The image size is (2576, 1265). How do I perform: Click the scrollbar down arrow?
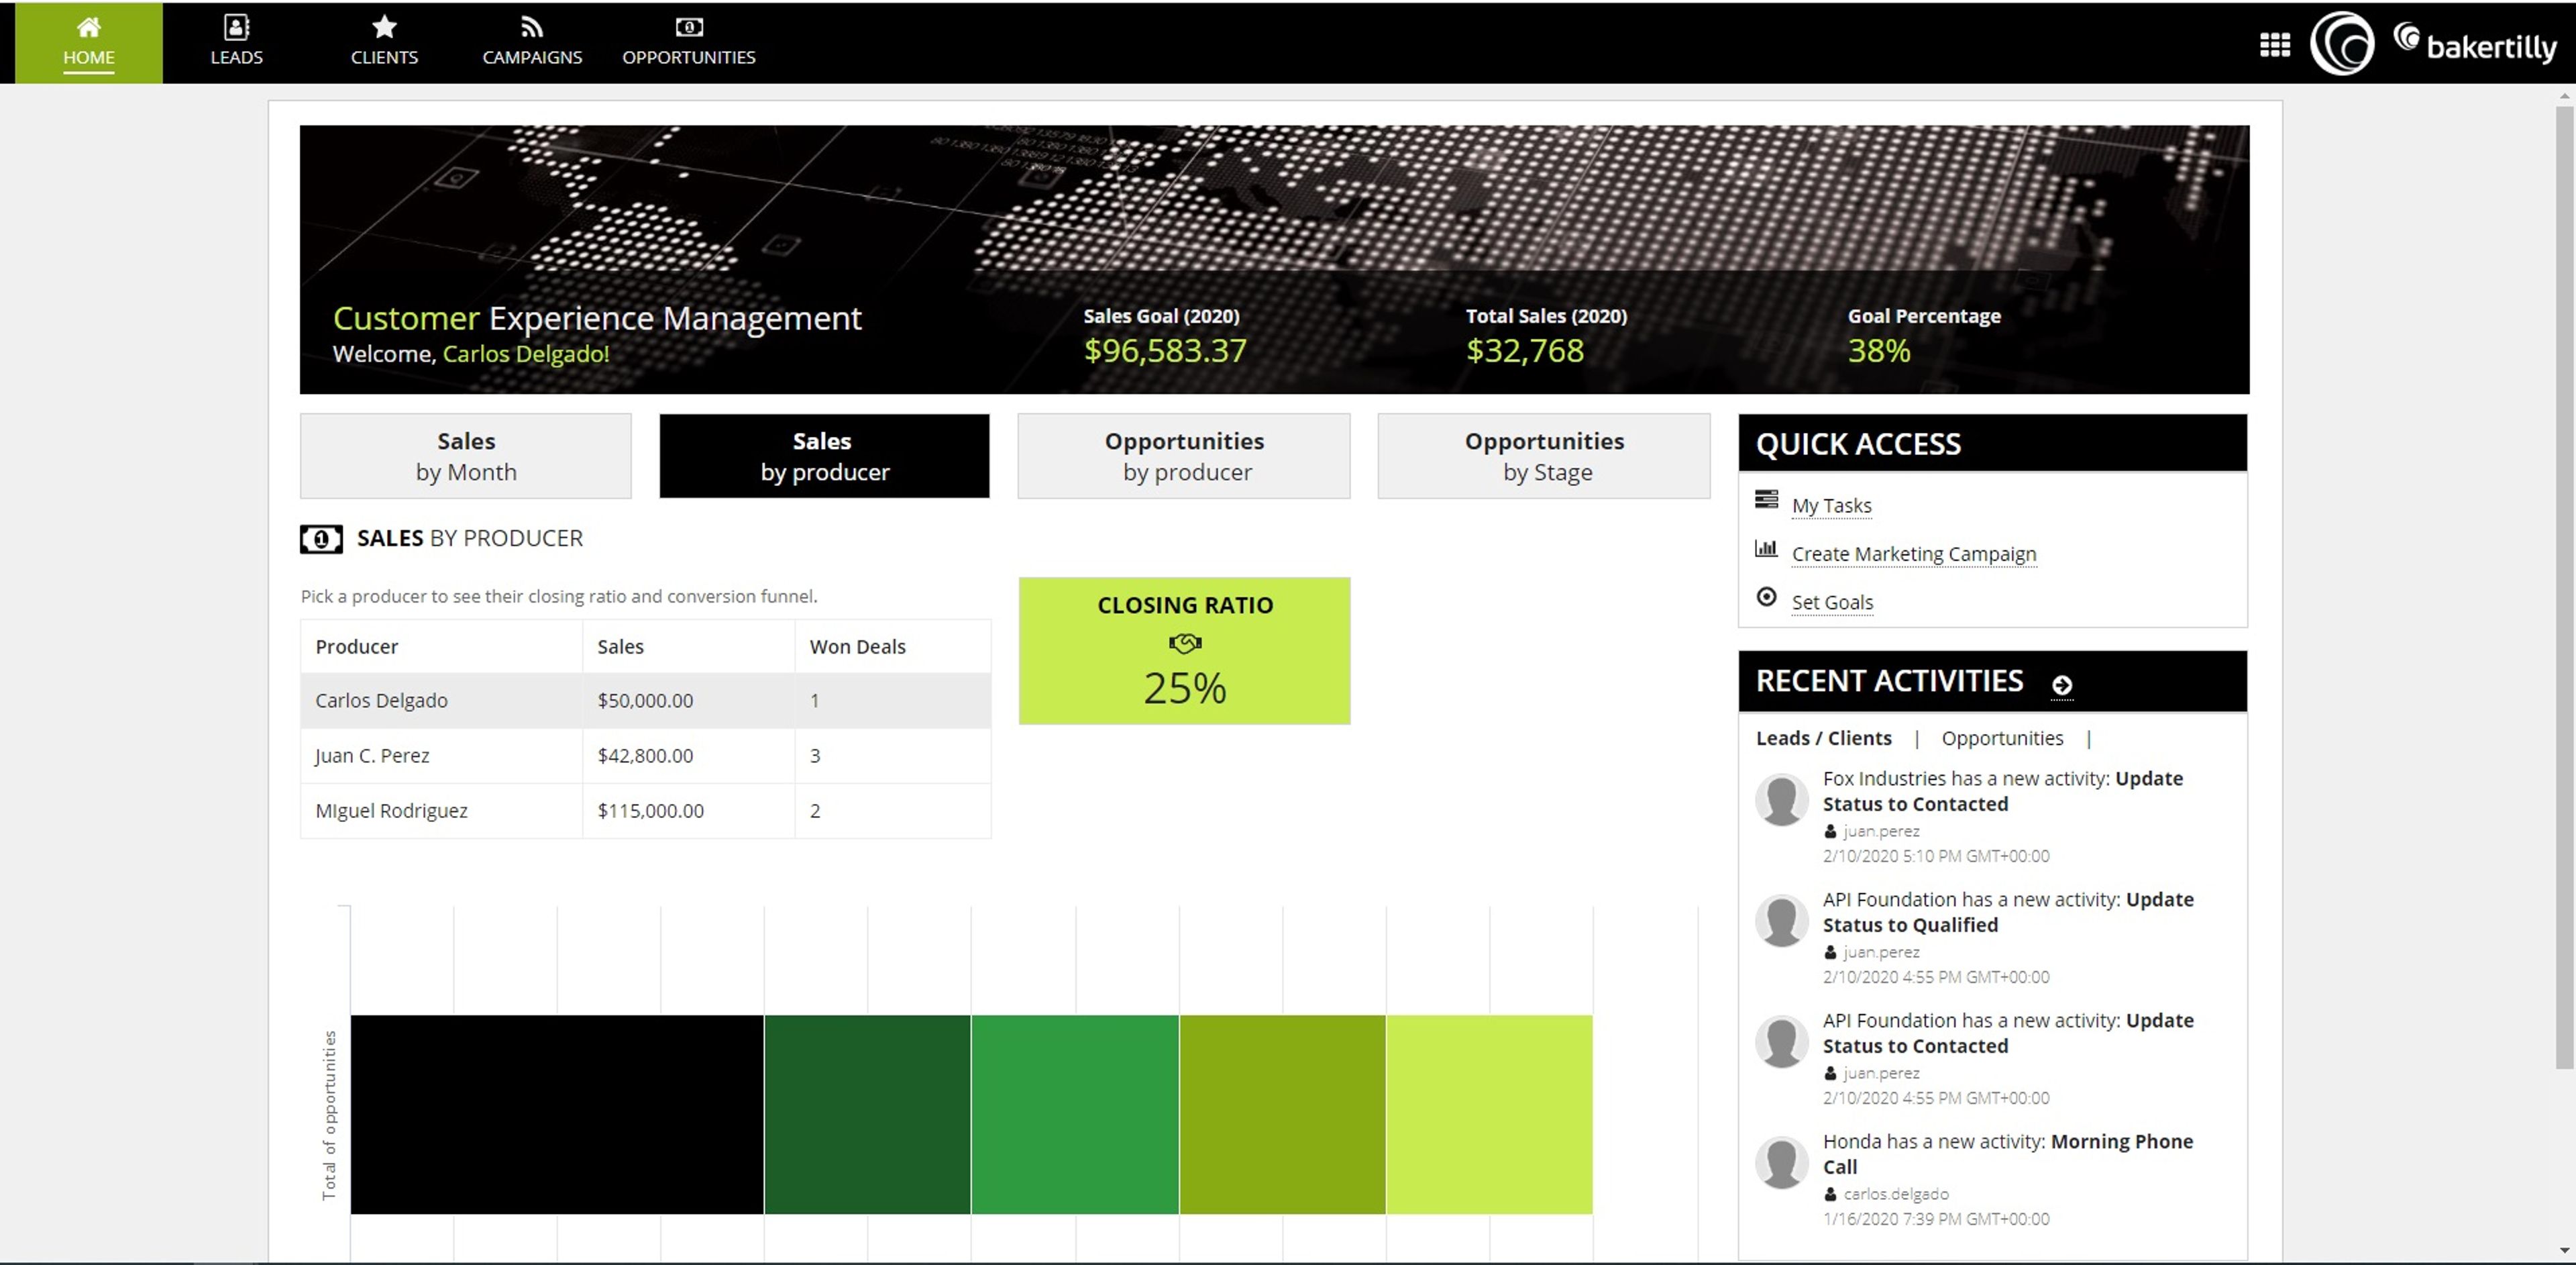point(2564,1250)
